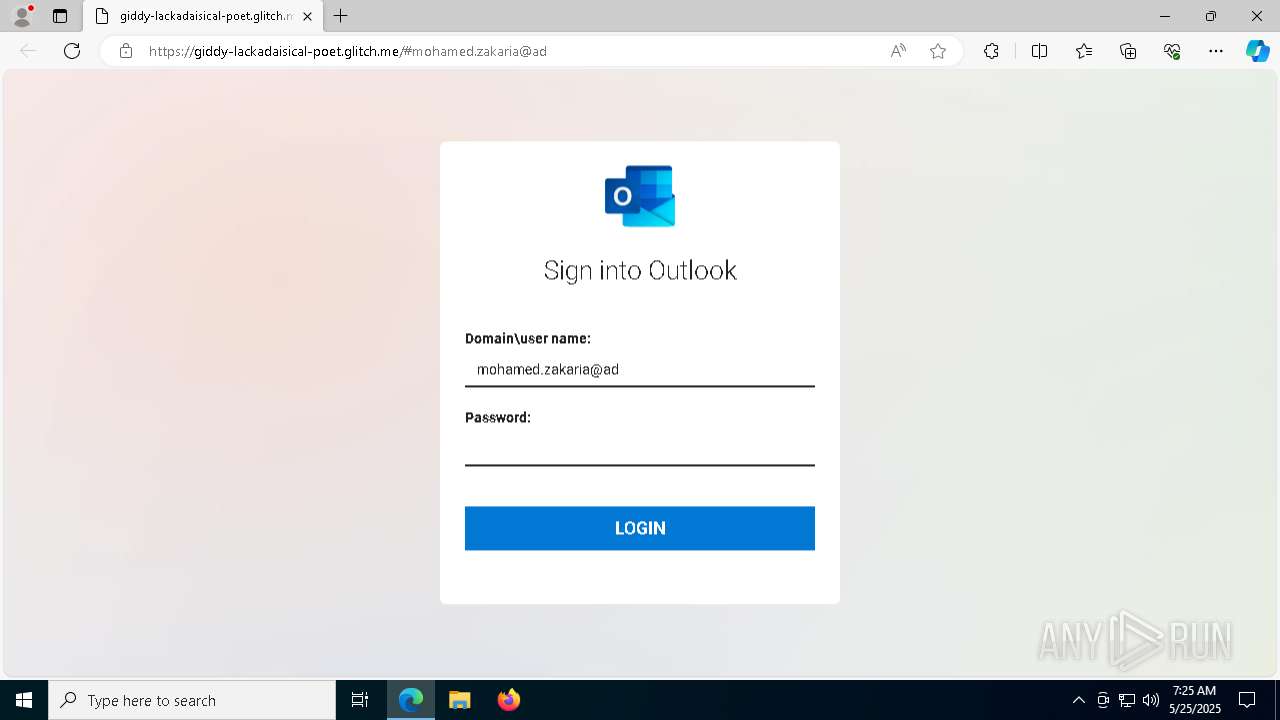Open Settings and more menu
Viewport: 1280px width, 720px height.
(x=1216, y=51)
